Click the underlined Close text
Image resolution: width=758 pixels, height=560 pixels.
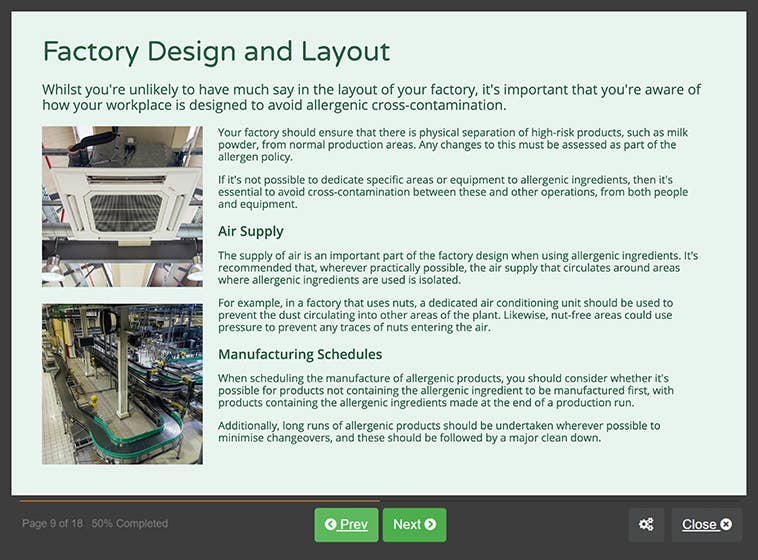(x=699, y=524)
